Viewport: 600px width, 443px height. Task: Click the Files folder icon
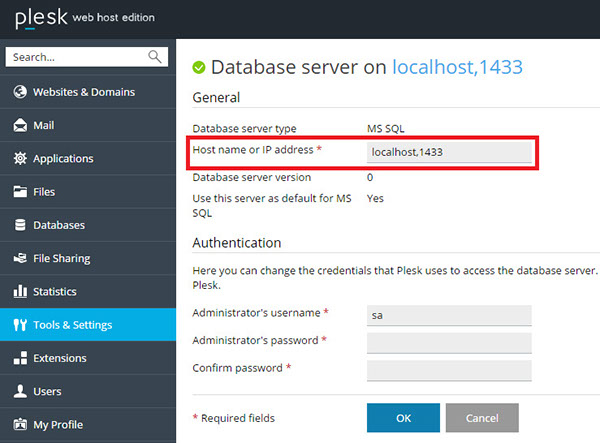tap(19, 192)
